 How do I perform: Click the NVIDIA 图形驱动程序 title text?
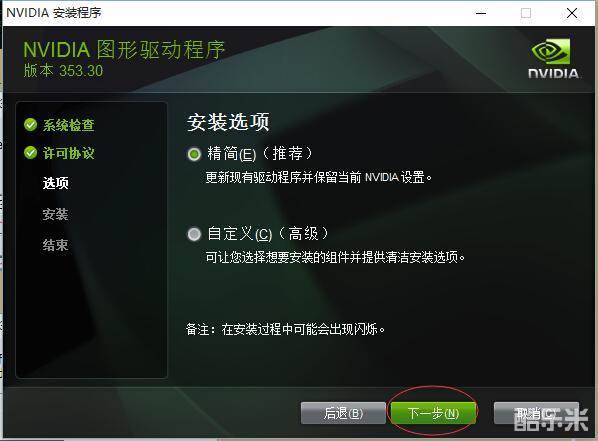(x=124, y=50)
